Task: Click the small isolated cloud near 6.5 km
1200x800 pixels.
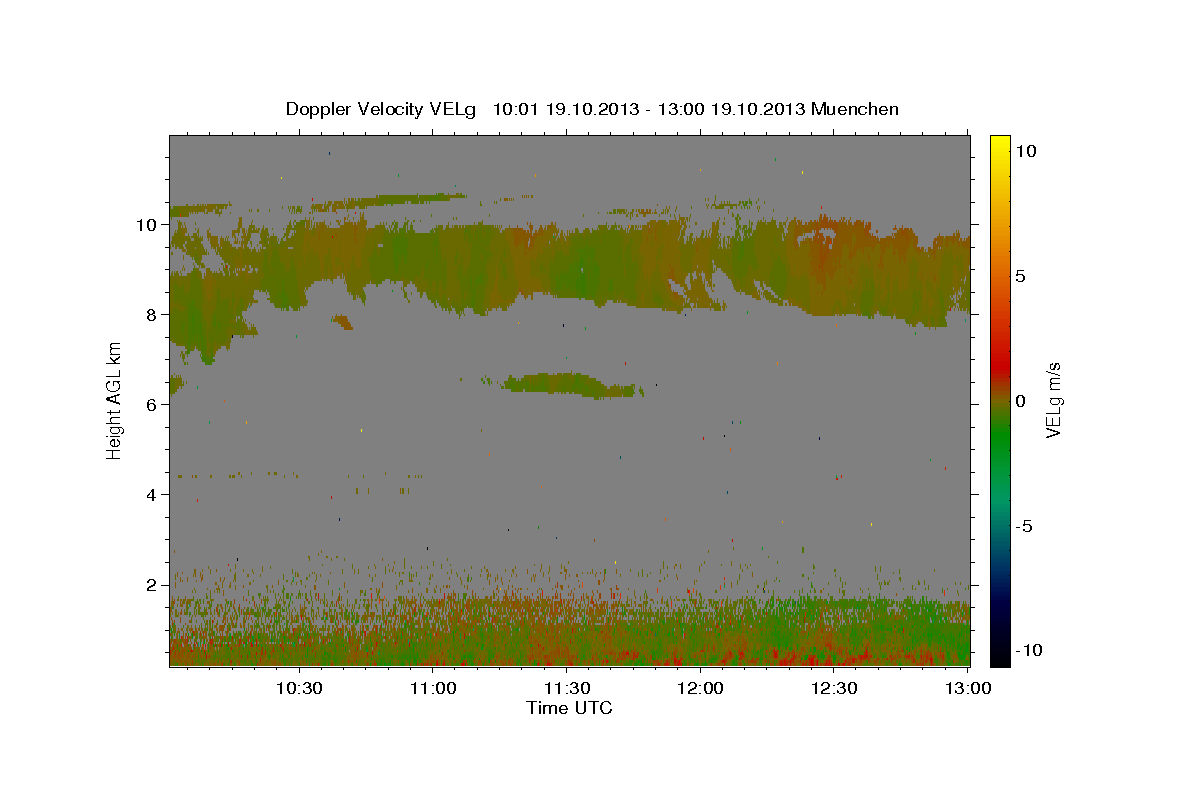Action: click(x=570, y=384)
